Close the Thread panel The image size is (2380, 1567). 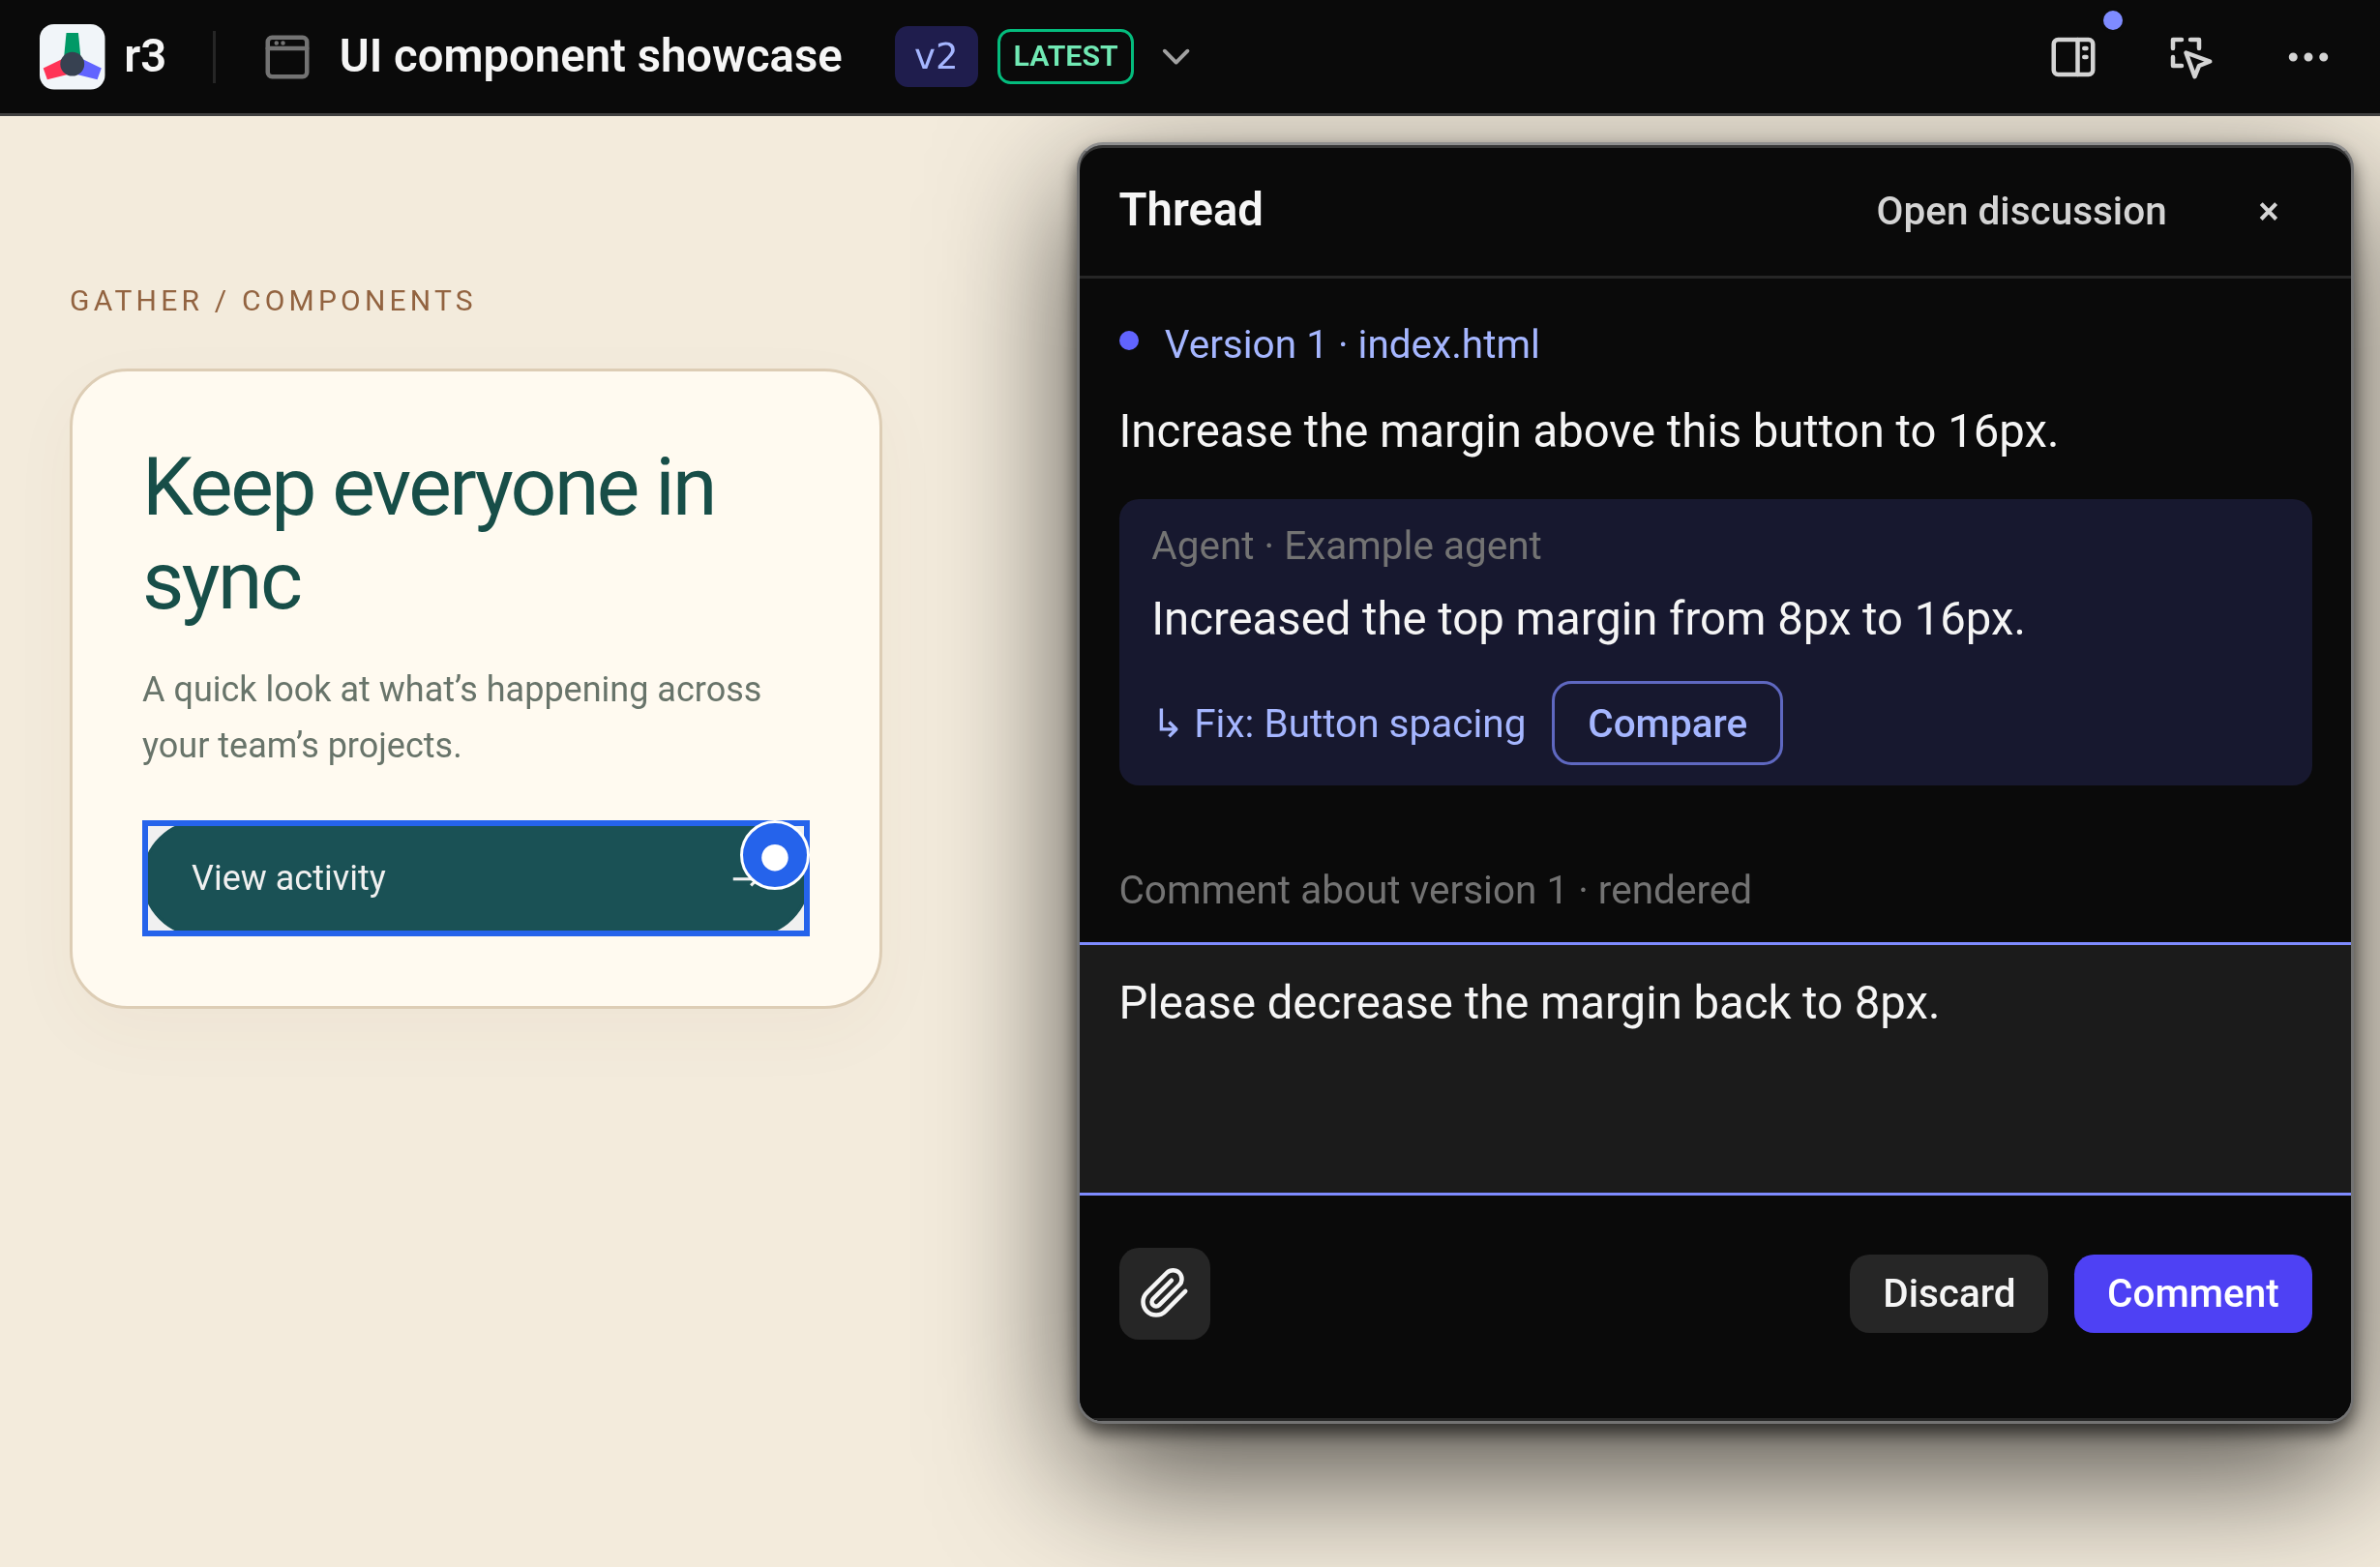[x=2268, y=211]
